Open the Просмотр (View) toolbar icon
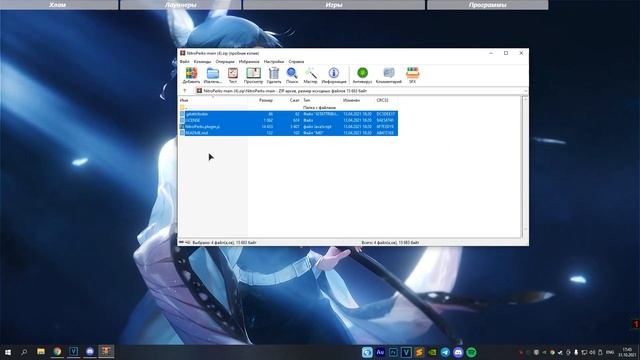 click(x=253, y=76)
